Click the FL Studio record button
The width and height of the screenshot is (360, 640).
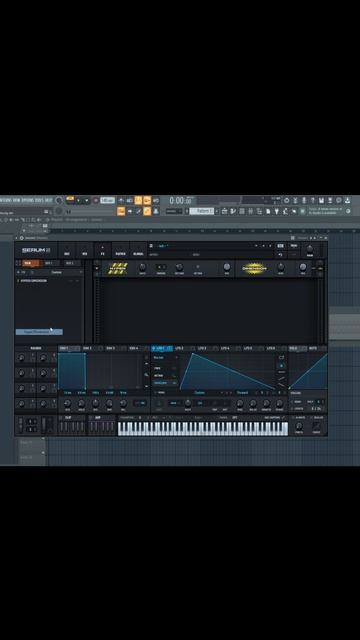click(96, 200)
